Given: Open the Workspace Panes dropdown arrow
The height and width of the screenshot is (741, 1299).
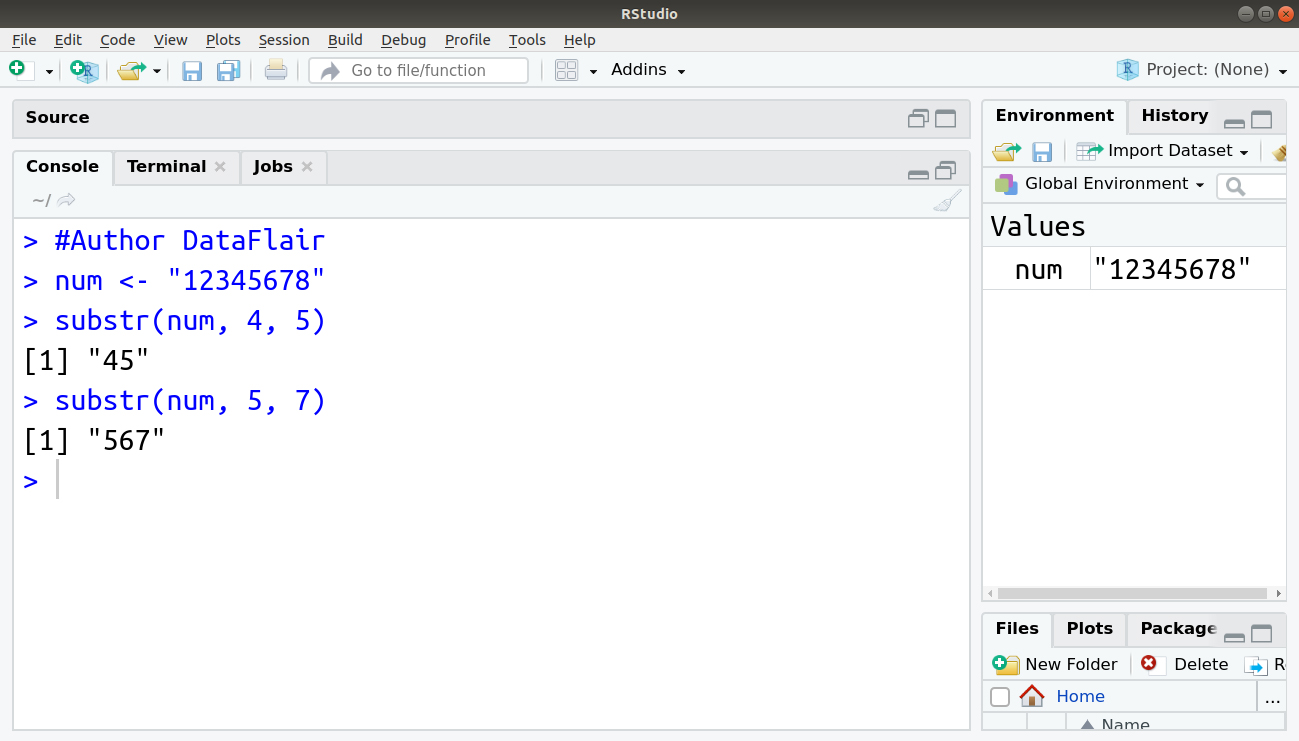Looking at the screenshot, I should tap(593, 72).
